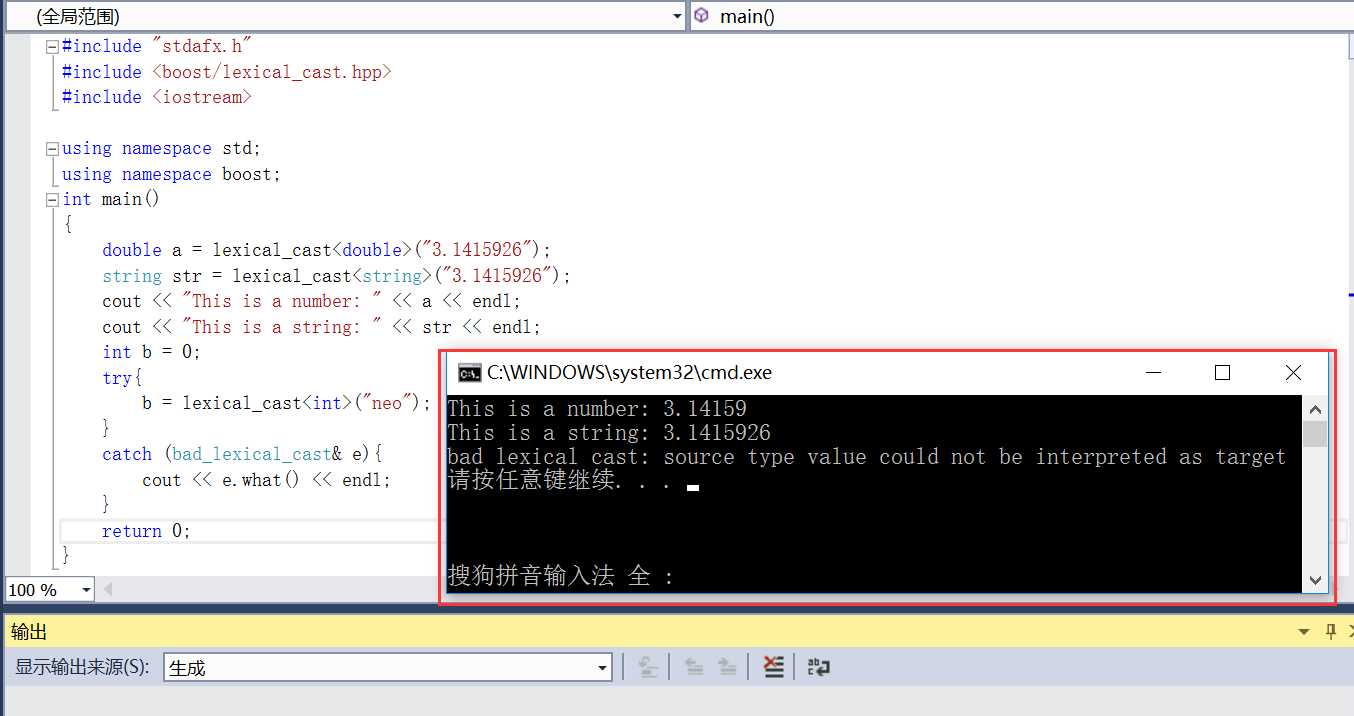Screen dimensions: 1354x716
Task: Click the <iostream> include text
Action: [202, 97]
